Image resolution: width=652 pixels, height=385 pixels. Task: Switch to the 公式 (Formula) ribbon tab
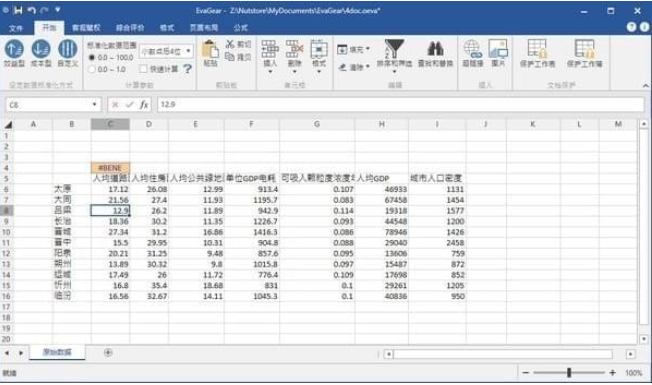pos(240,28)
